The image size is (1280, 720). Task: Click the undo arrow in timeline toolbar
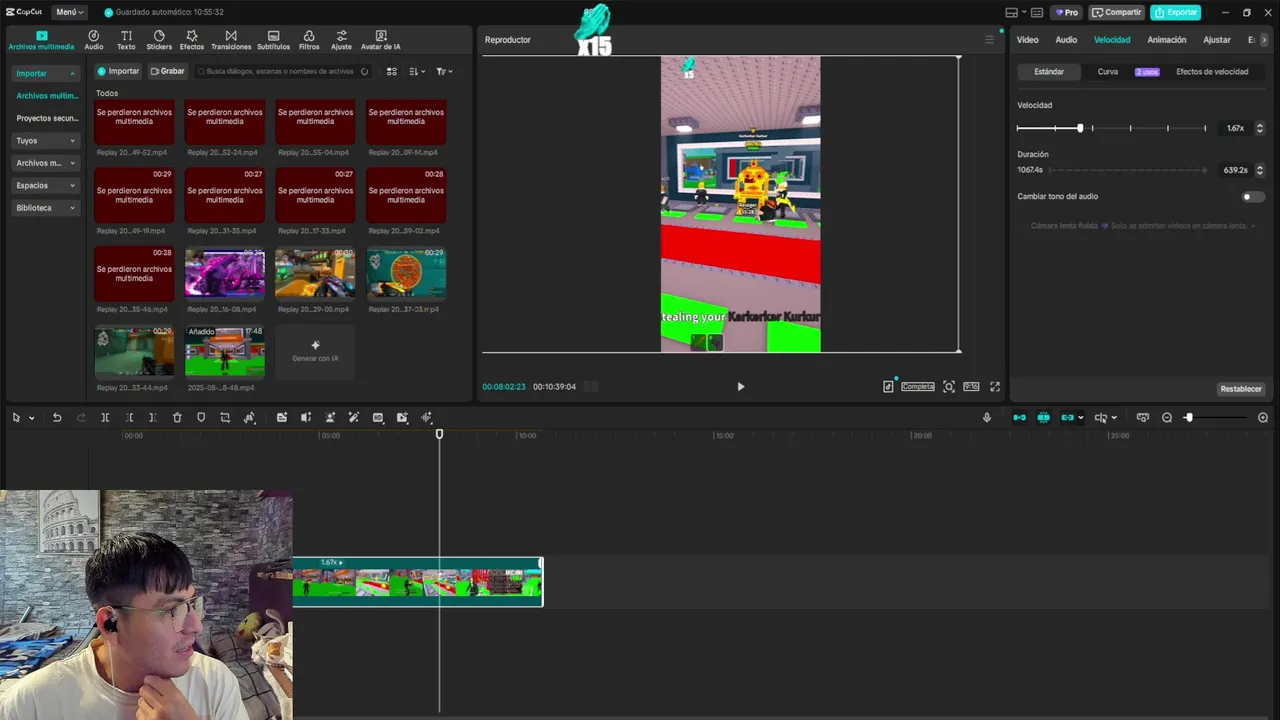pyautogui.click(x=57, y=417)
